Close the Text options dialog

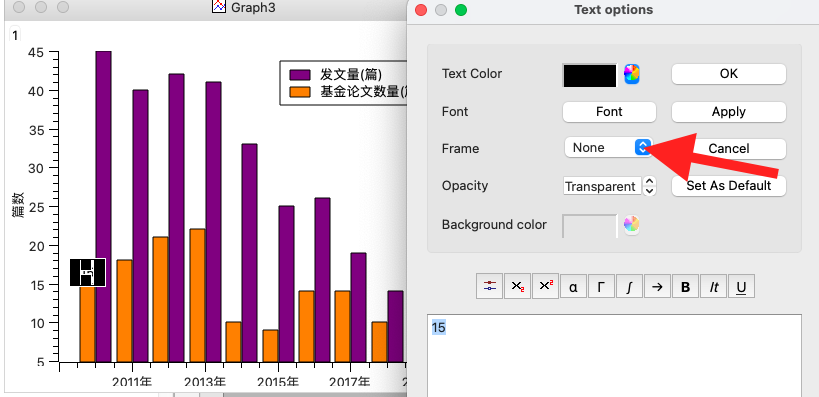click(421, 10)
